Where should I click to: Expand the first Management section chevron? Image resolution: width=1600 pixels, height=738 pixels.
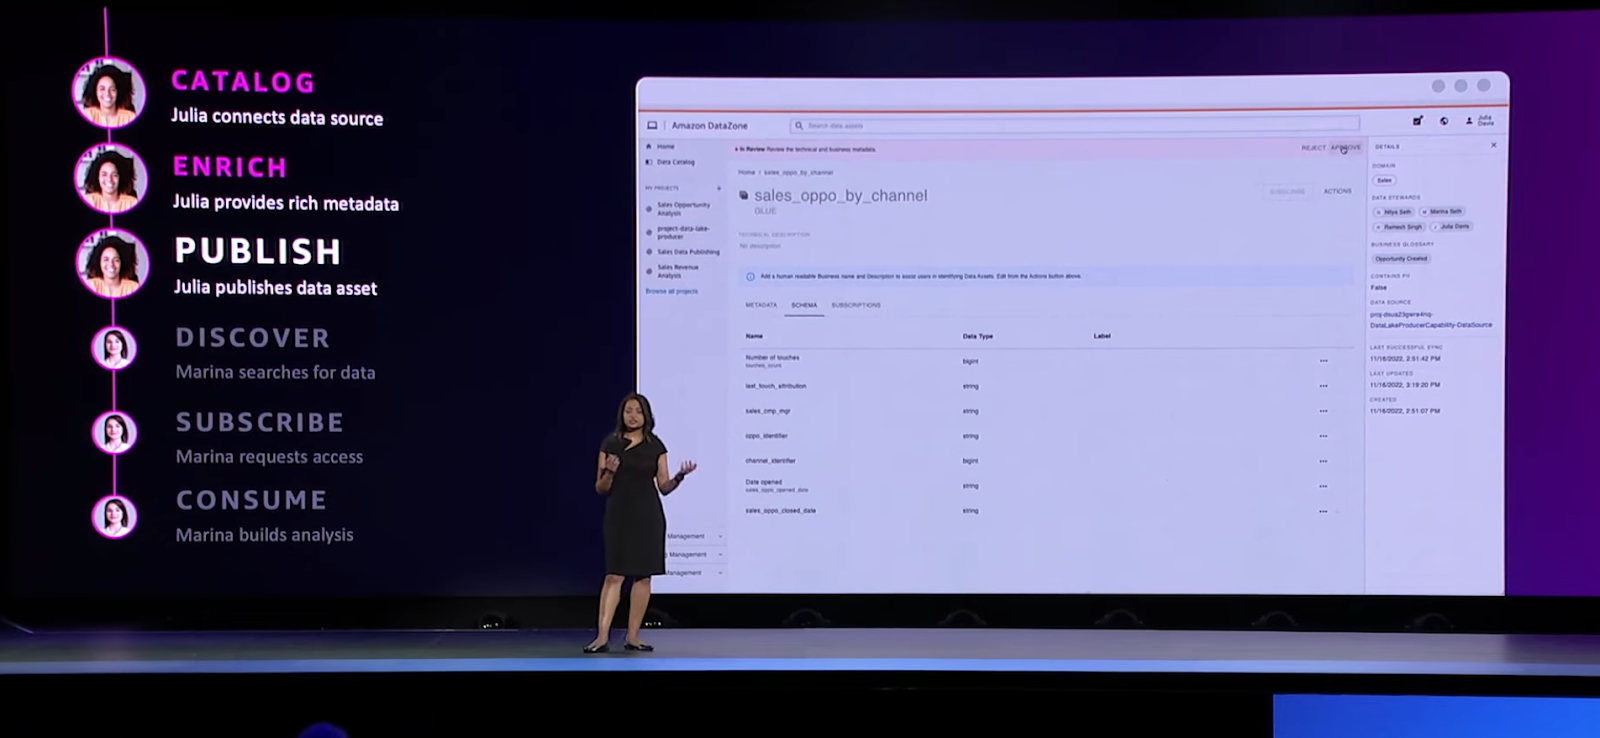pos(720,536)
